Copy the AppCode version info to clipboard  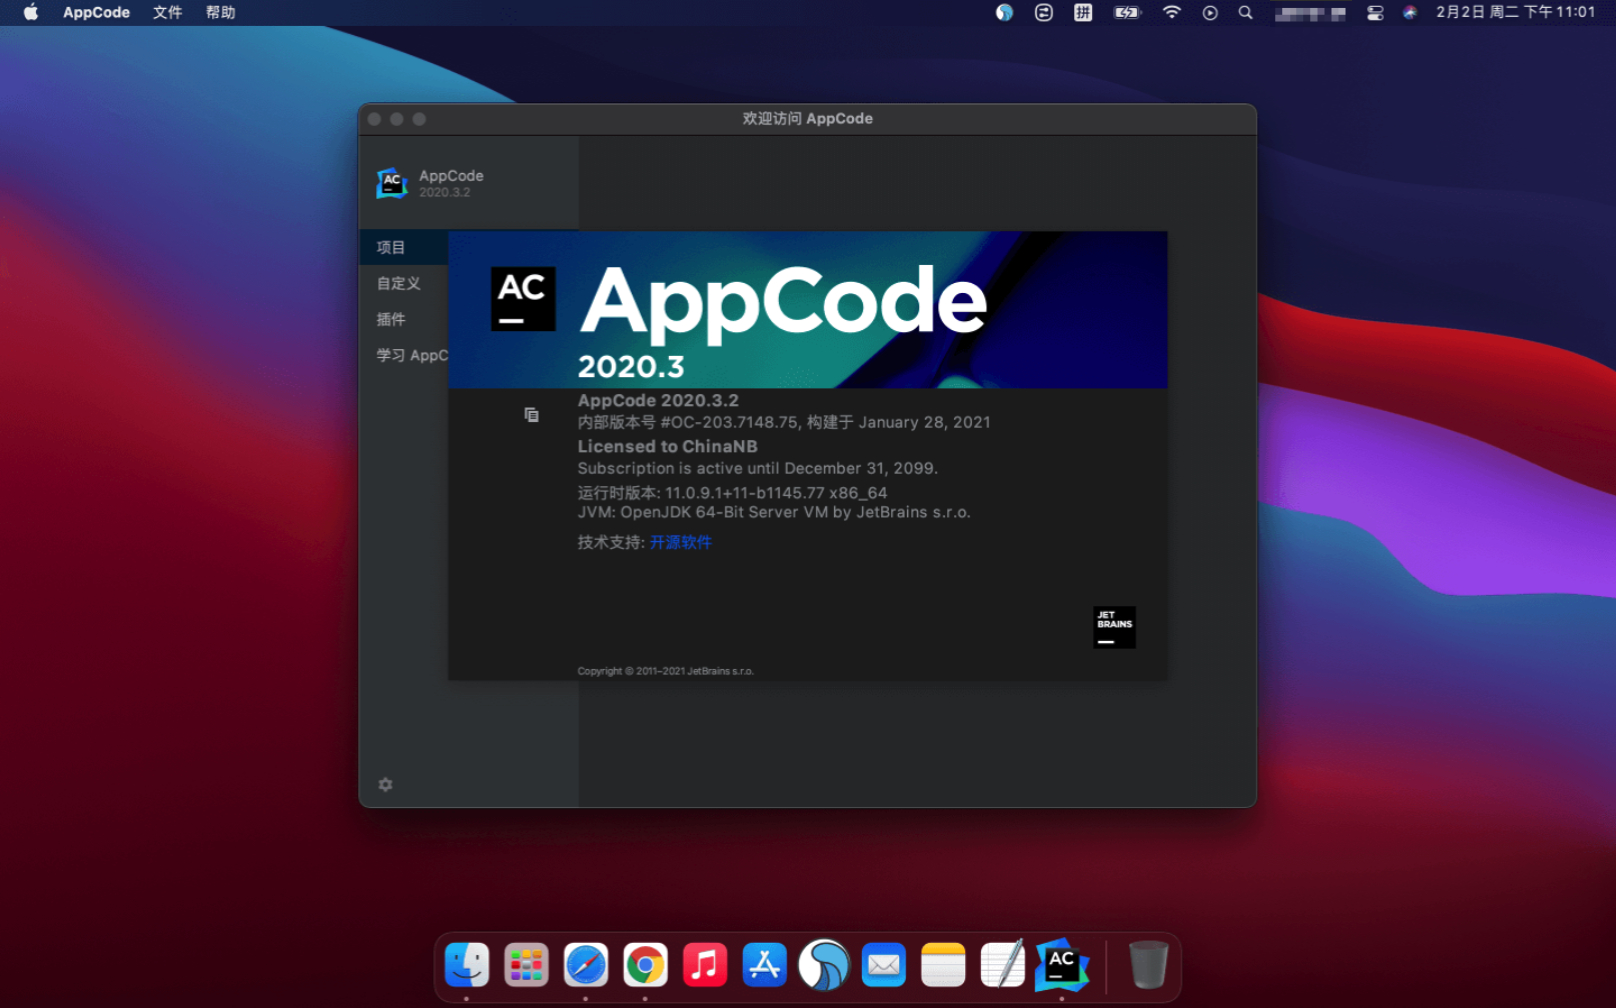(531, 415)
